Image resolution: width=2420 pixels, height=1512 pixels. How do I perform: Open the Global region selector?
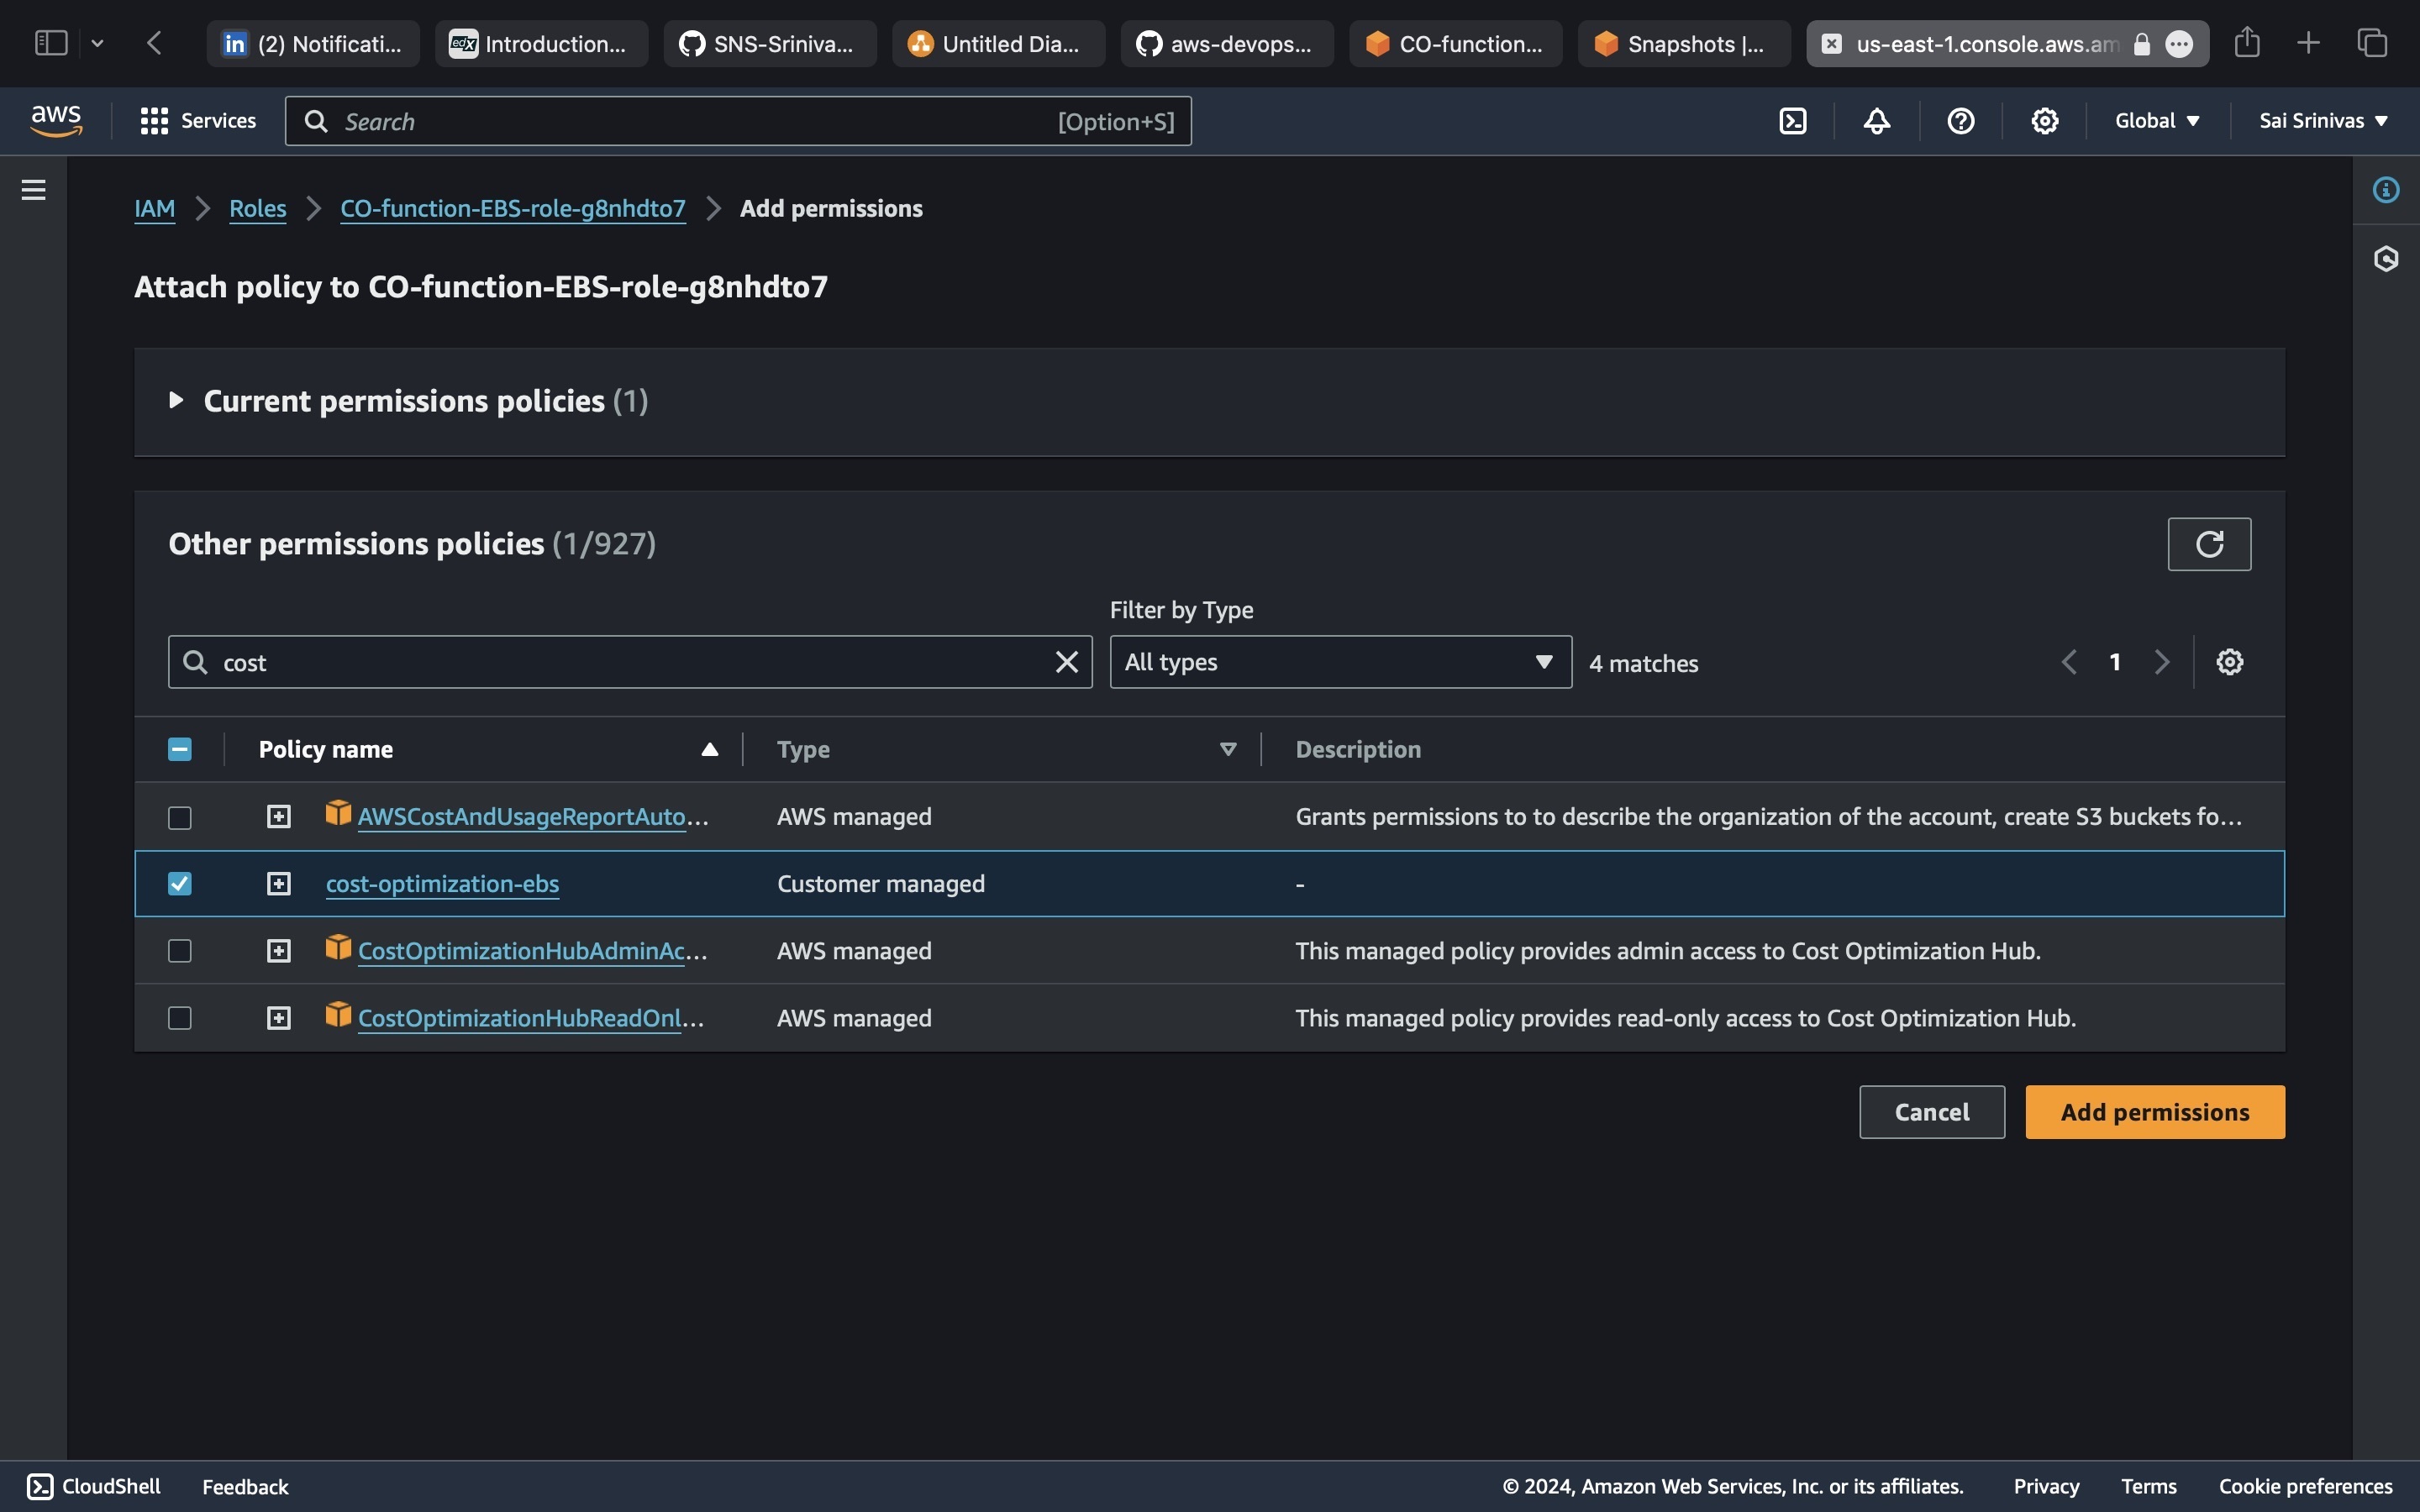tap(2155, 120)
